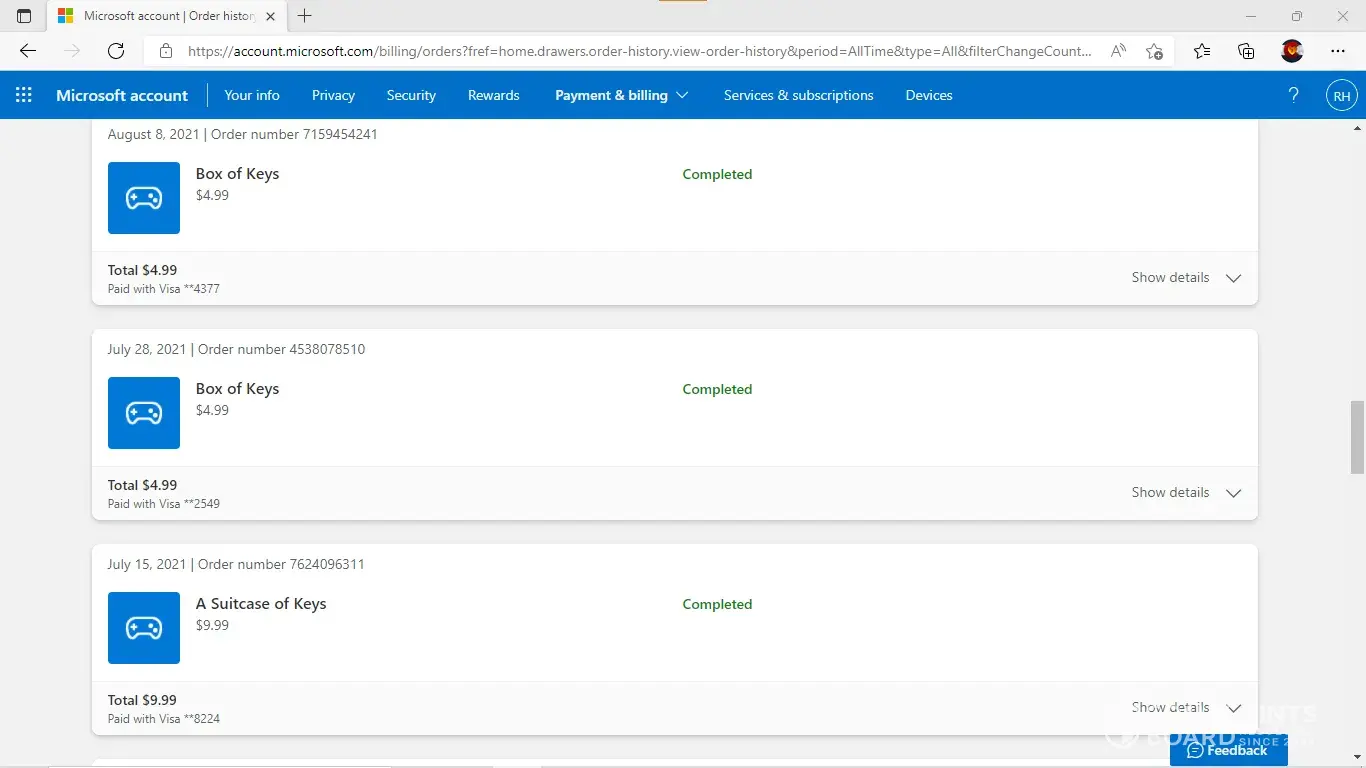1366x768 pixels.
Task: Expand Show details for July 28 order
Action: tap(1186, 493)
